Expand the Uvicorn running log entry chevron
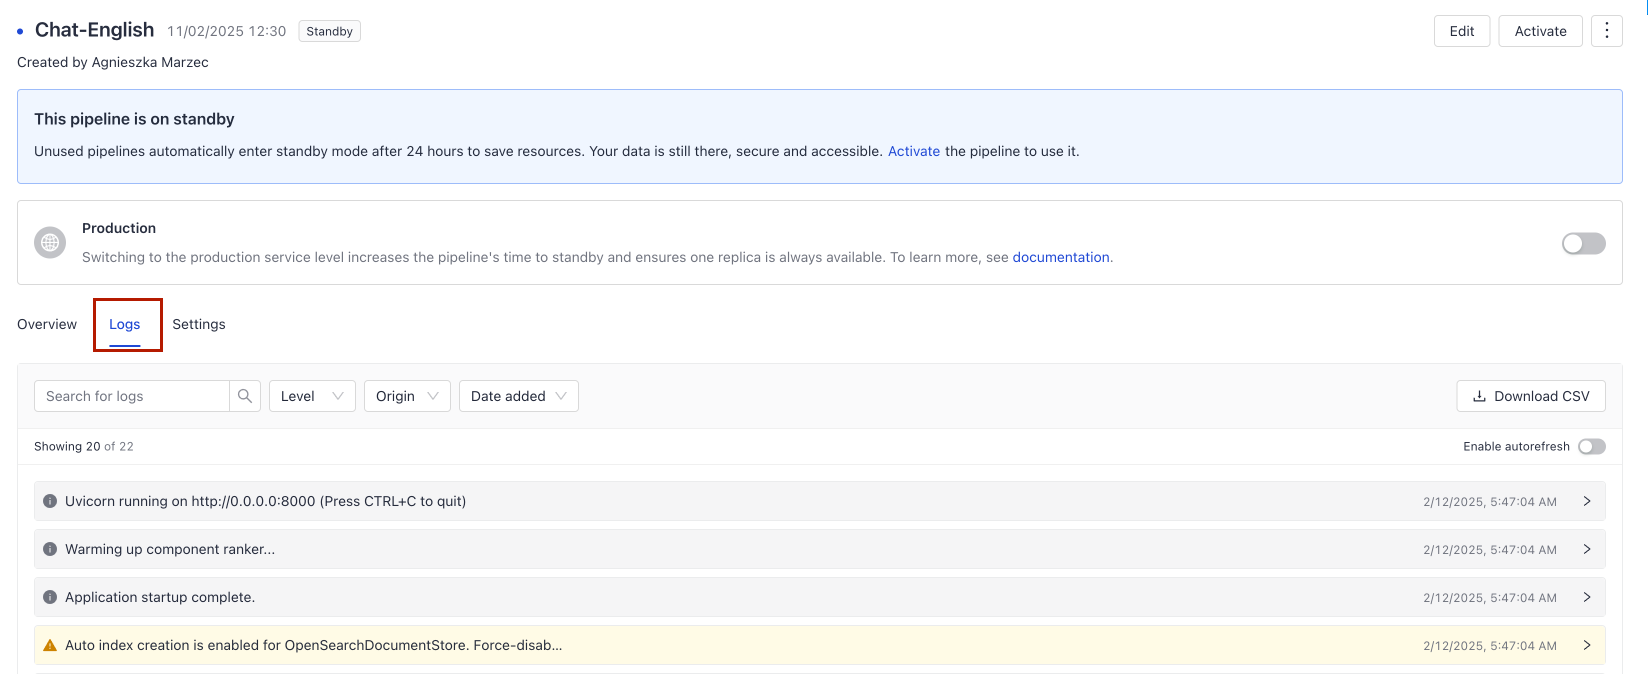This screenshot has width=1648, height=674. pyautogui.click(x=1587, y=501)
